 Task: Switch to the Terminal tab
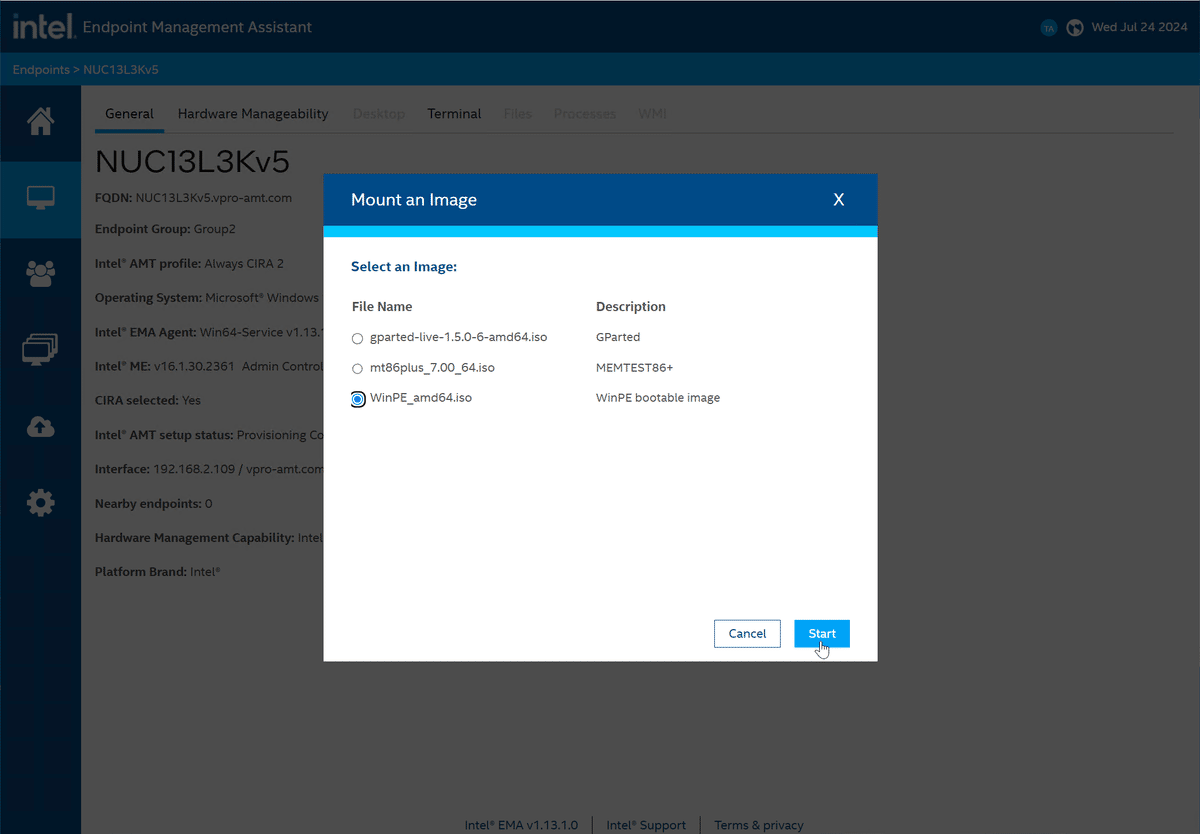pos(454,114)
